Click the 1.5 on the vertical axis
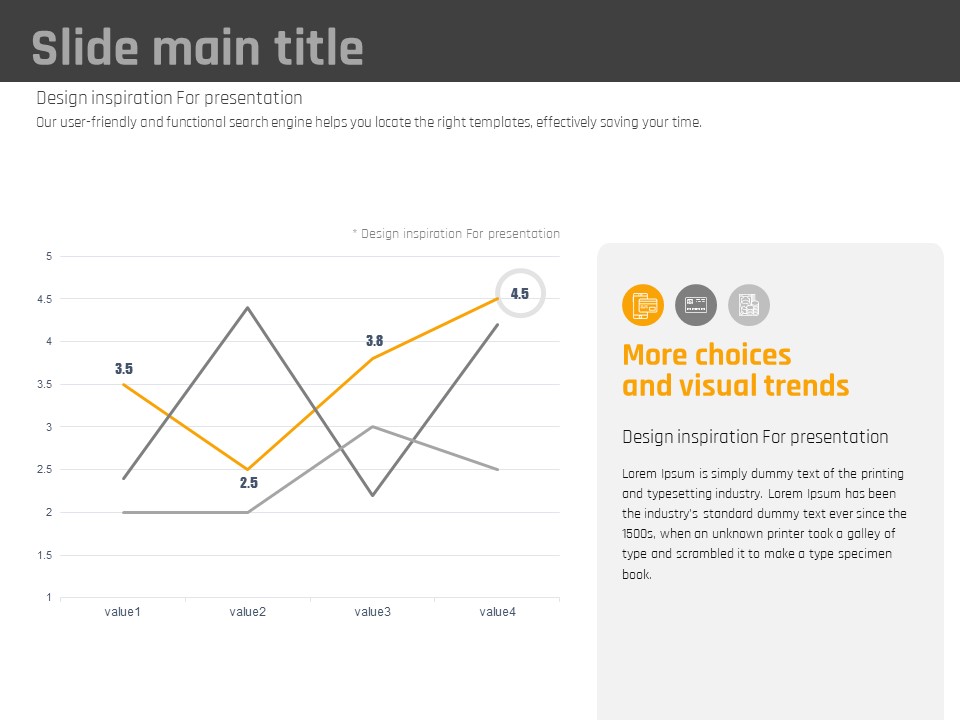Image resolution: width=960 pixels, height=720 pixels. [x=46, y=555]
